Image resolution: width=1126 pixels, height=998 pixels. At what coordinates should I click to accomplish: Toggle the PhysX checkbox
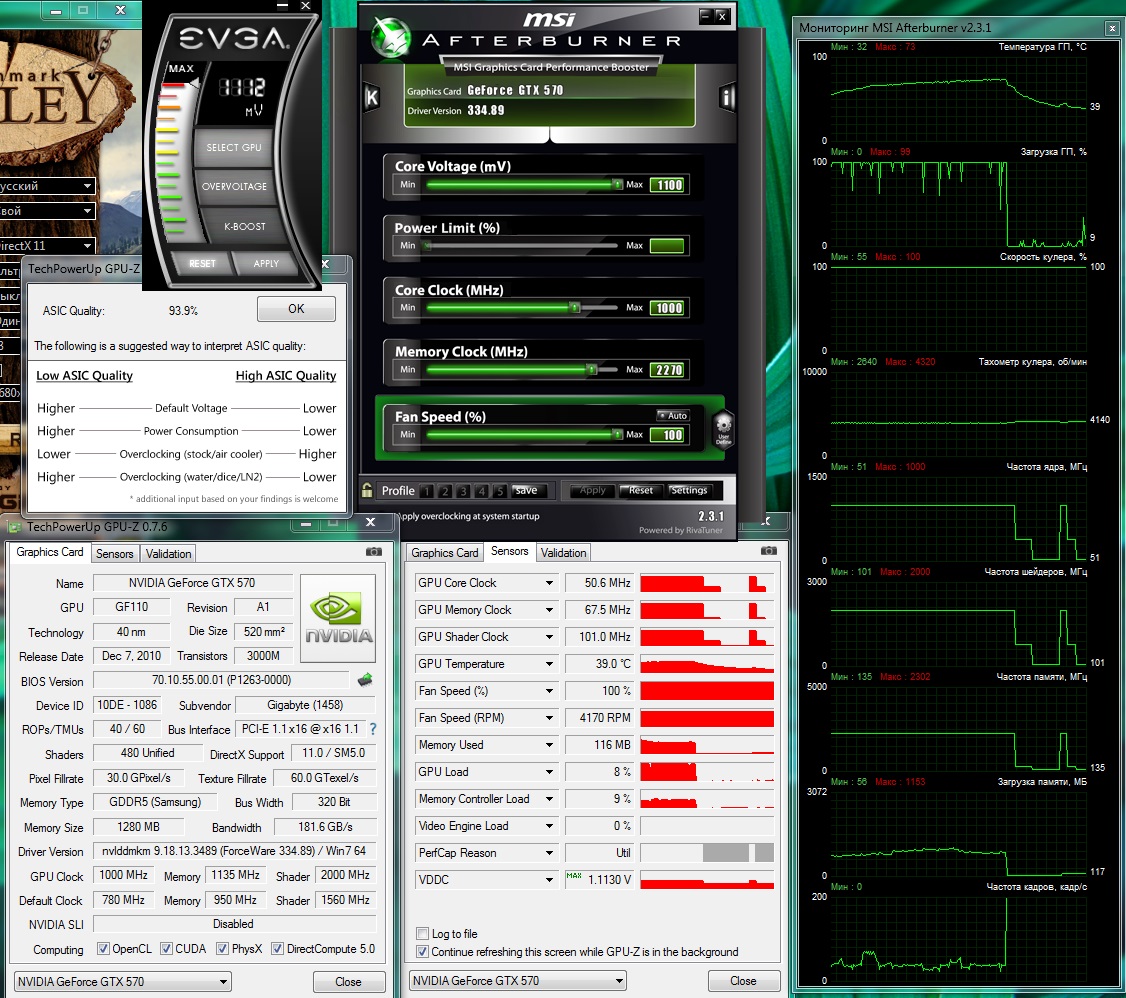(x=223, y=948)
